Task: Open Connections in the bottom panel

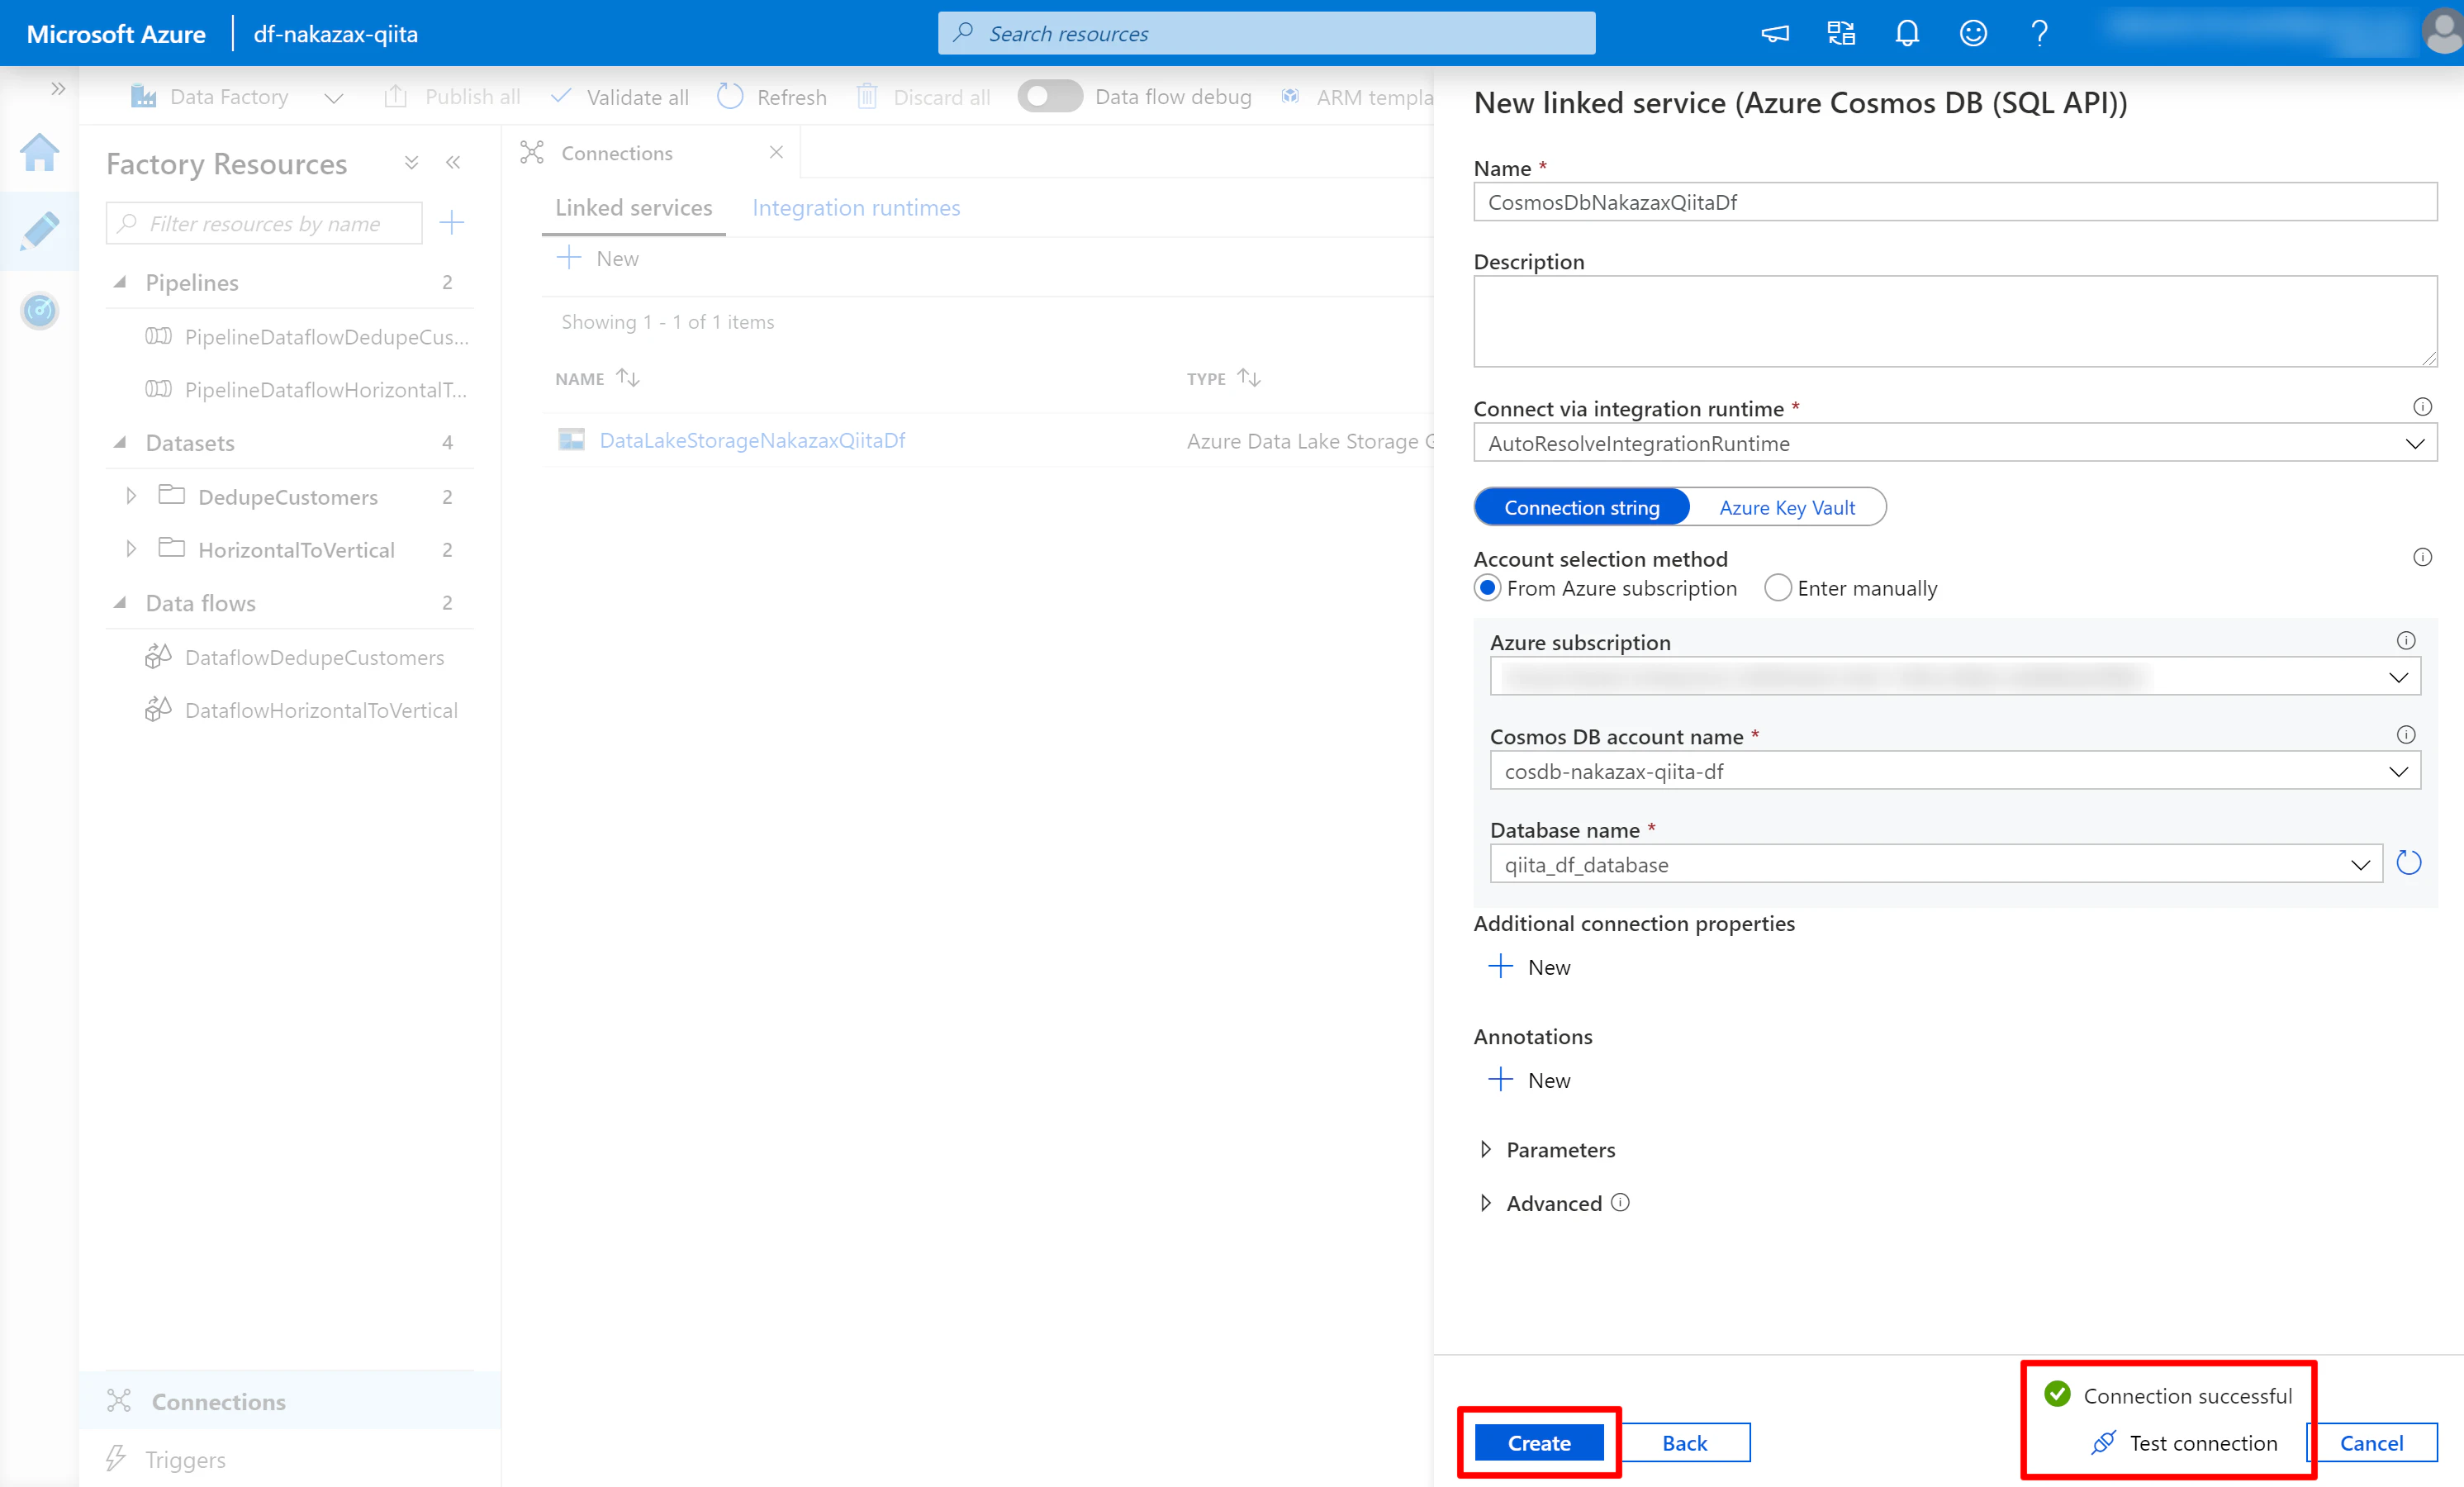Action: [x=290, y=1401]
